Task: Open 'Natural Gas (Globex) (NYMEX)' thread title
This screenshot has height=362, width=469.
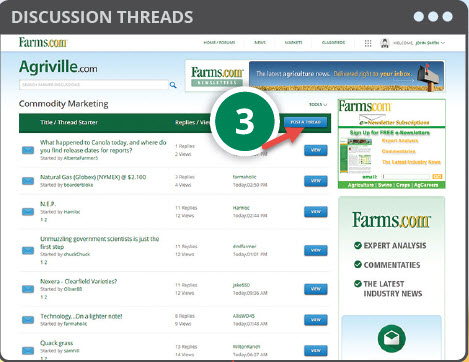Action: point(93,177)
